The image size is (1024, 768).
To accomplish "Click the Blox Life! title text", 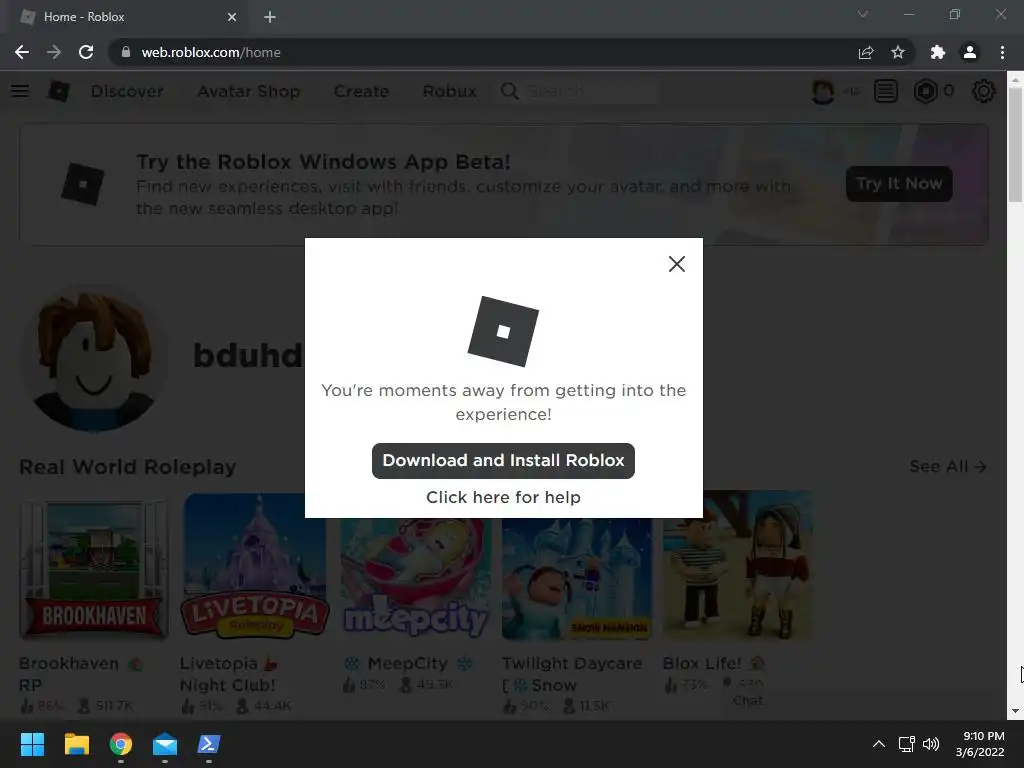I will (713, 664).
